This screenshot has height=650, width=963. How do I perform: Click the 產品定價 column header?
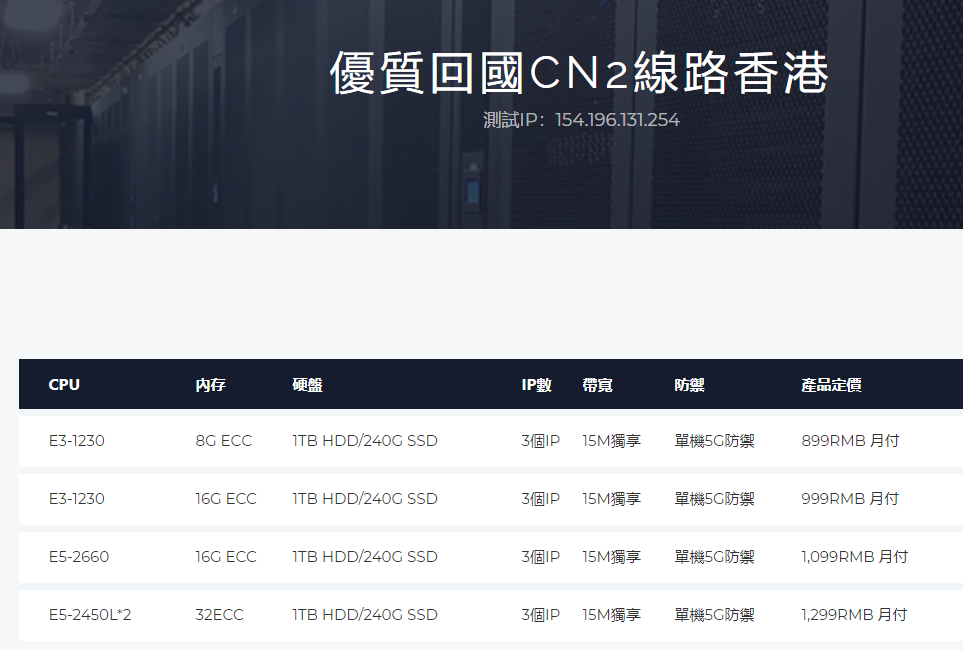[832, 385]
